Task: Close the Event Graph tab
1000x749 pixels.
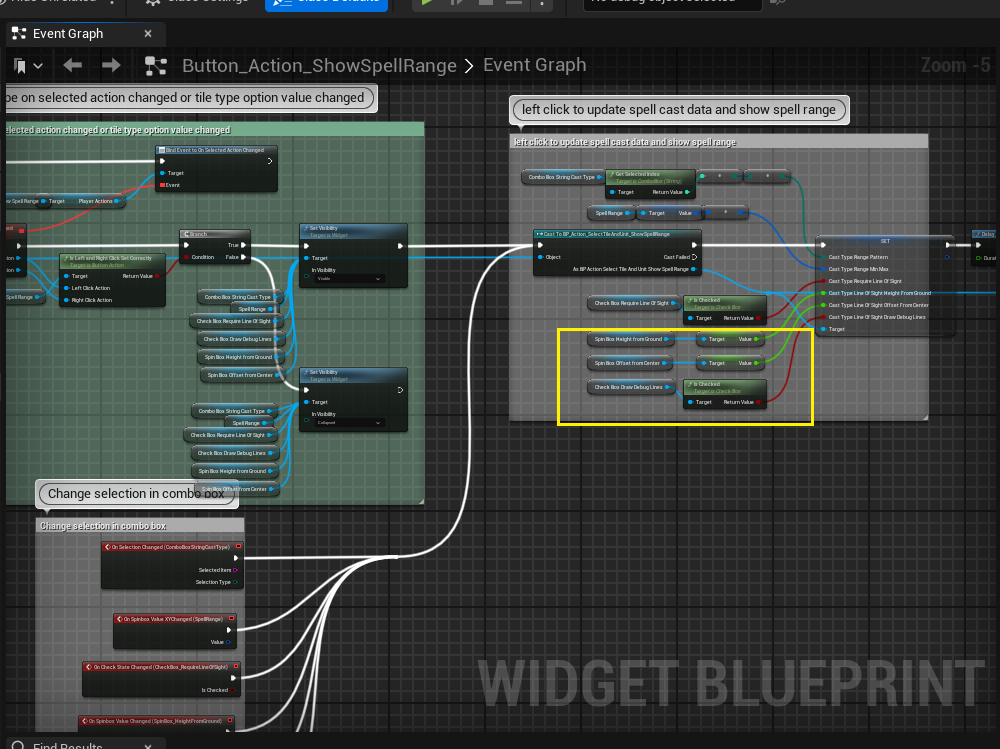Action: coord(148,33)
